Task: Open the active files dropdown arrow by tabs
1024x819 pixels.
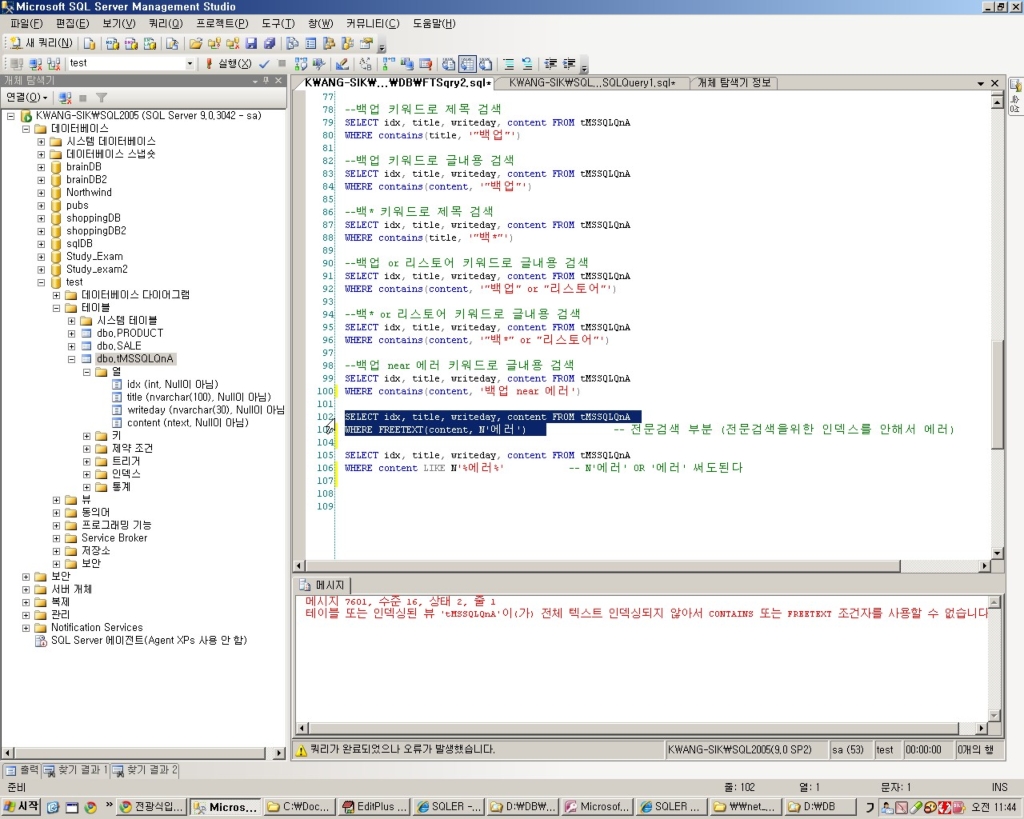Action: (980, 83)
